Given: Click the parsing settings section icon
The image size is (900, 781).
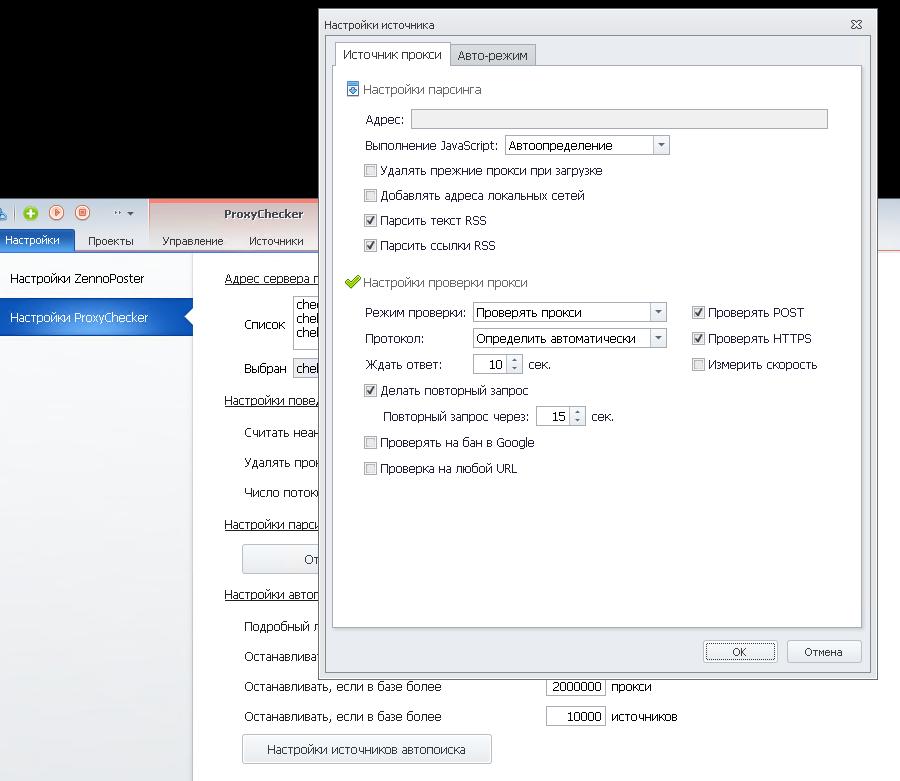Looking at the screenshot, I should pyautogui.click(x=352, y=90).
